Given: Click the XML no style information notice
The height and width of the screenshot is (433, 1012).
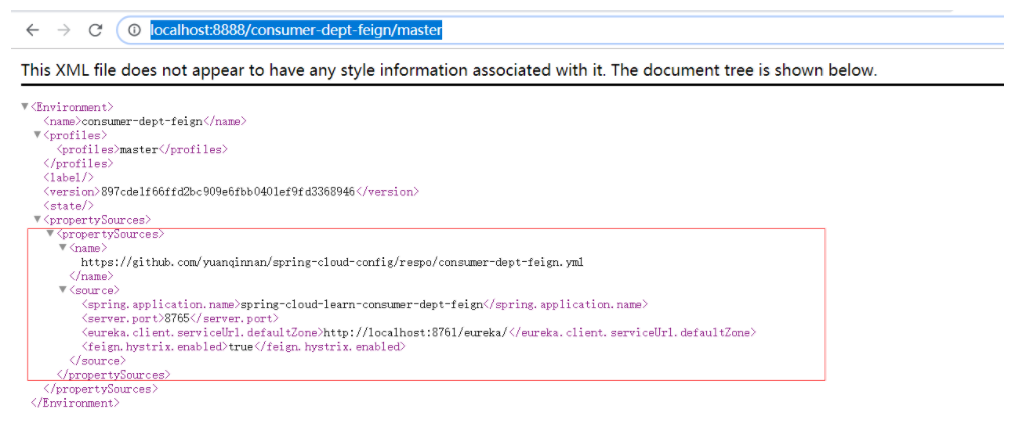Looking at the screenshot, I should [449, 70].
